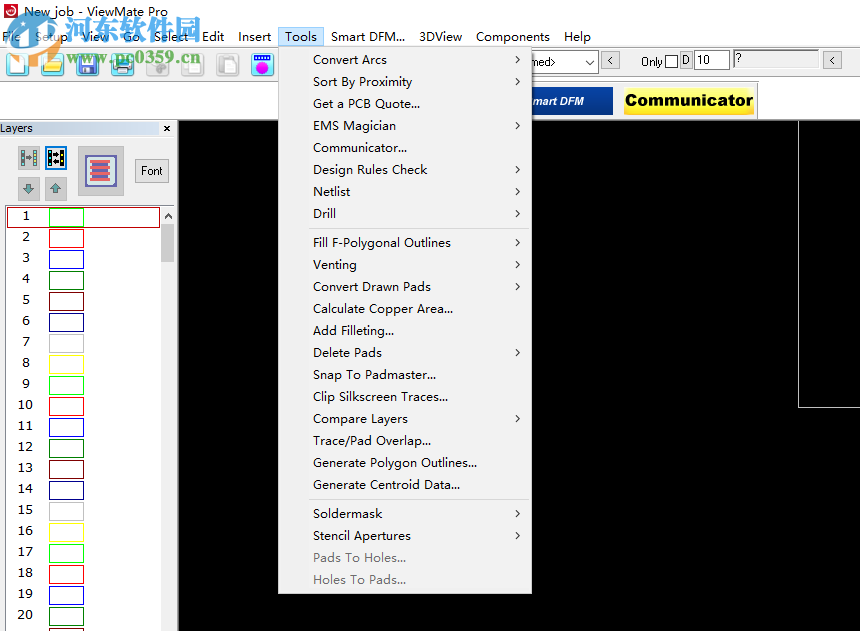860x631 pixels.
Task: Click the Save floppy disk icon
Action: coord(87,65)
